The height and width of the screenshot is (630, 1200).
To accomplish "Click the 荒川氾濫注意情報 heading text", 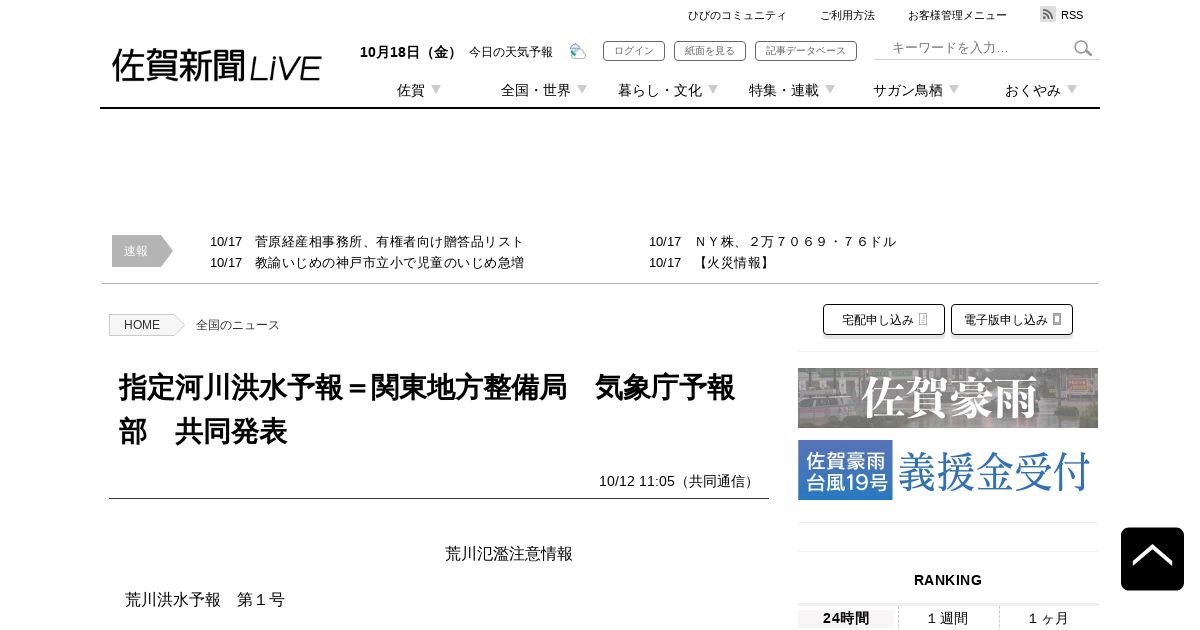I will point(509,554).
